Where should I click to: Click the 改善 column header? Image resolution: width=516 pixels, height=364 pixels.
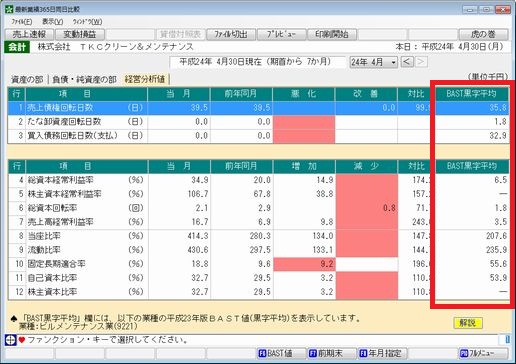366,94
